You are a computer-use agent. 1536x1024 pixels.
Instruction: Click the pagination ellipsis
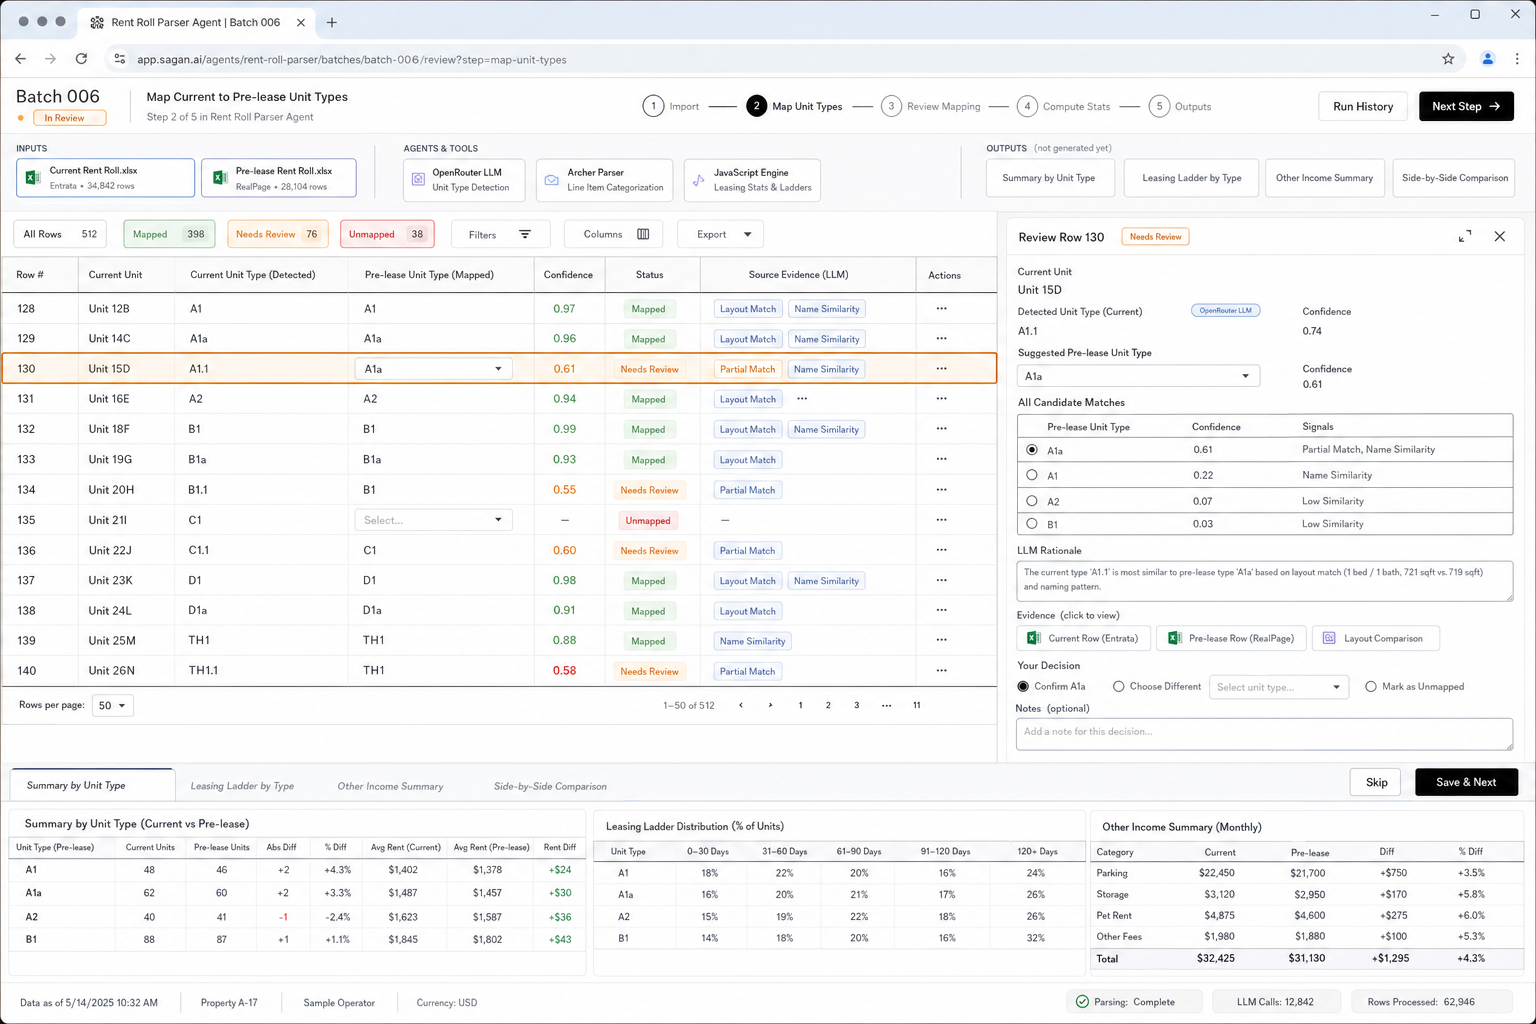pos(886,705)
